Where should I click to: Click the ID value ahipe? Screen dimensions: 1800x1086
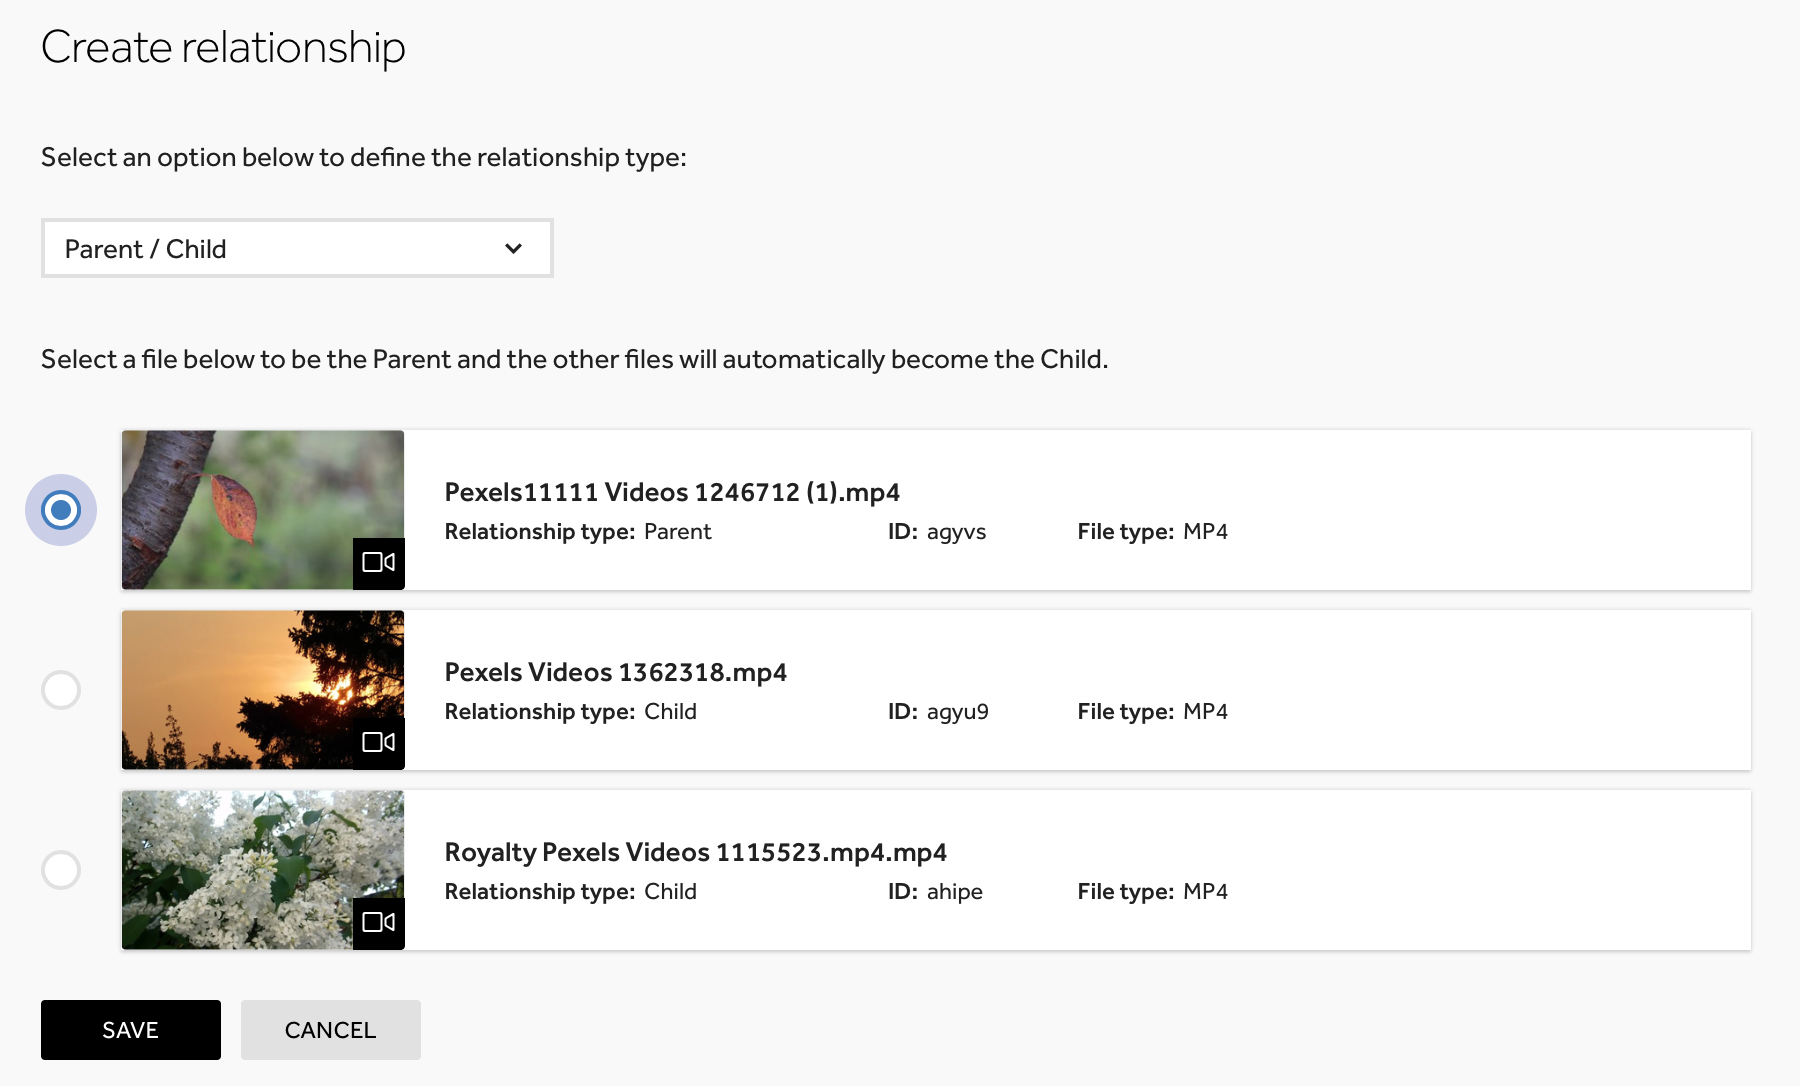click(x=954, y=892)
